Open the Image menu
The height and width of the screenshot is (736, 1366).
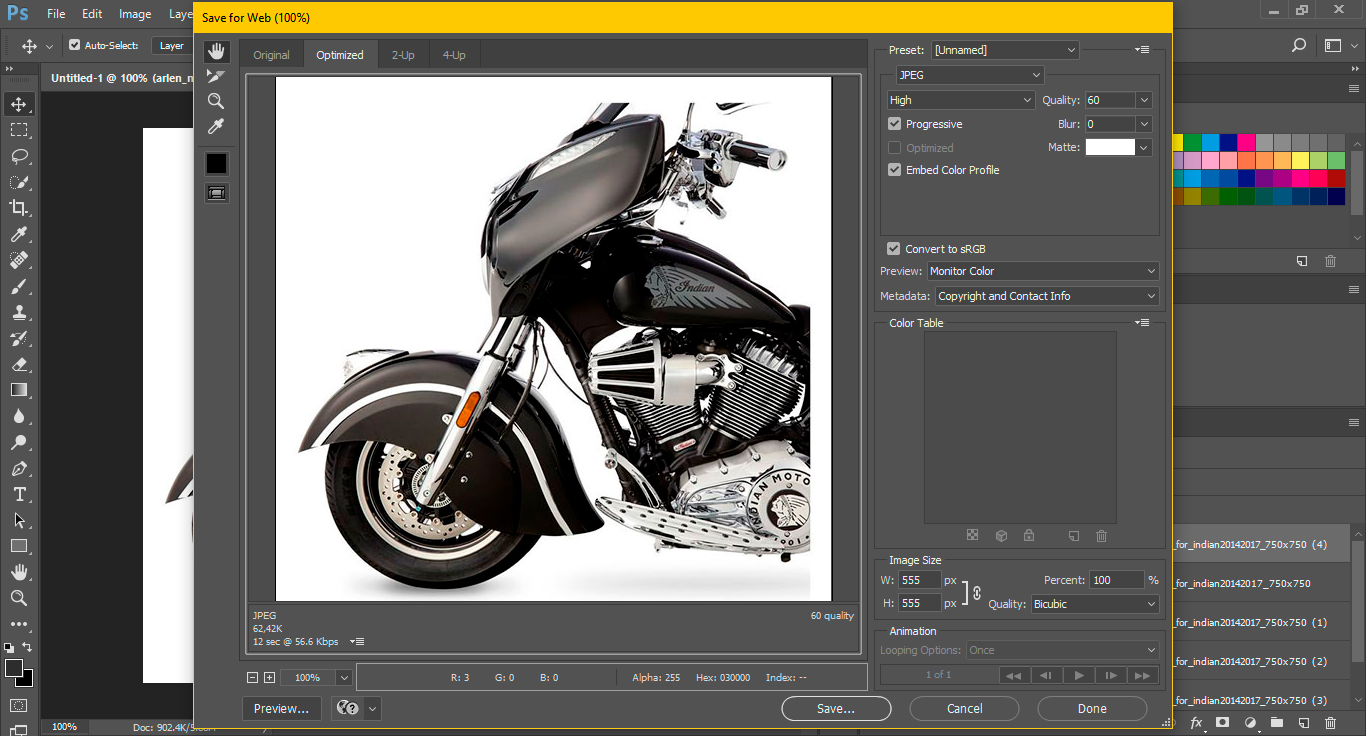[x=135, y=14]
